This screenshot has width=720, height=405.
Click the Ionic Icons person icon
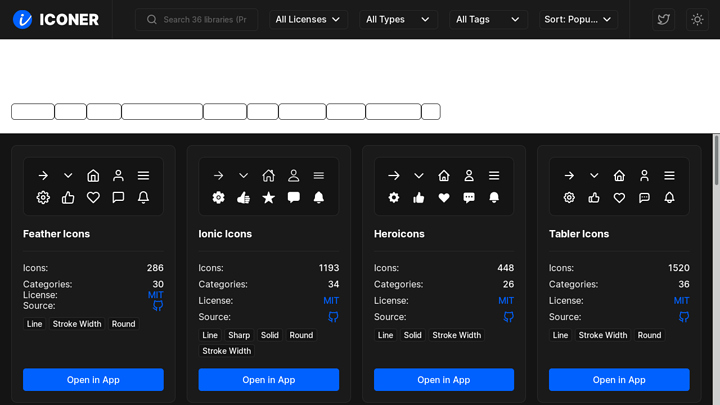coord(293,175)
